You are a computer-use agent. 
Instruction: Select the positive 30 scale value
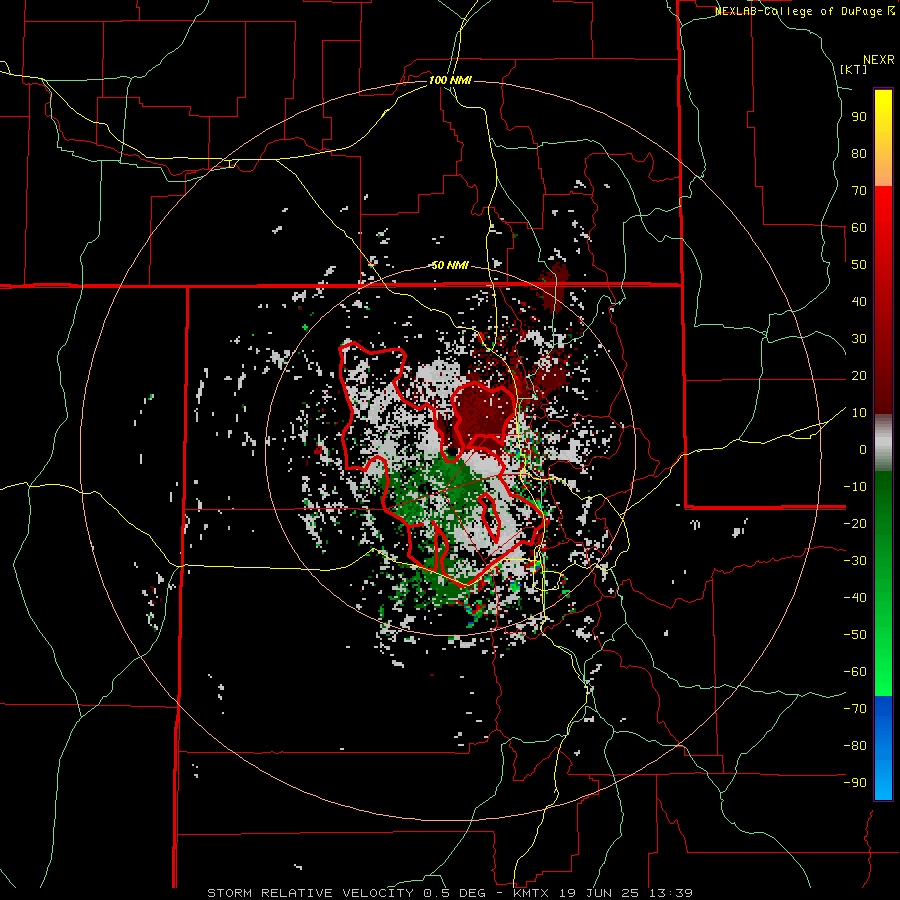tap(859, 339)
